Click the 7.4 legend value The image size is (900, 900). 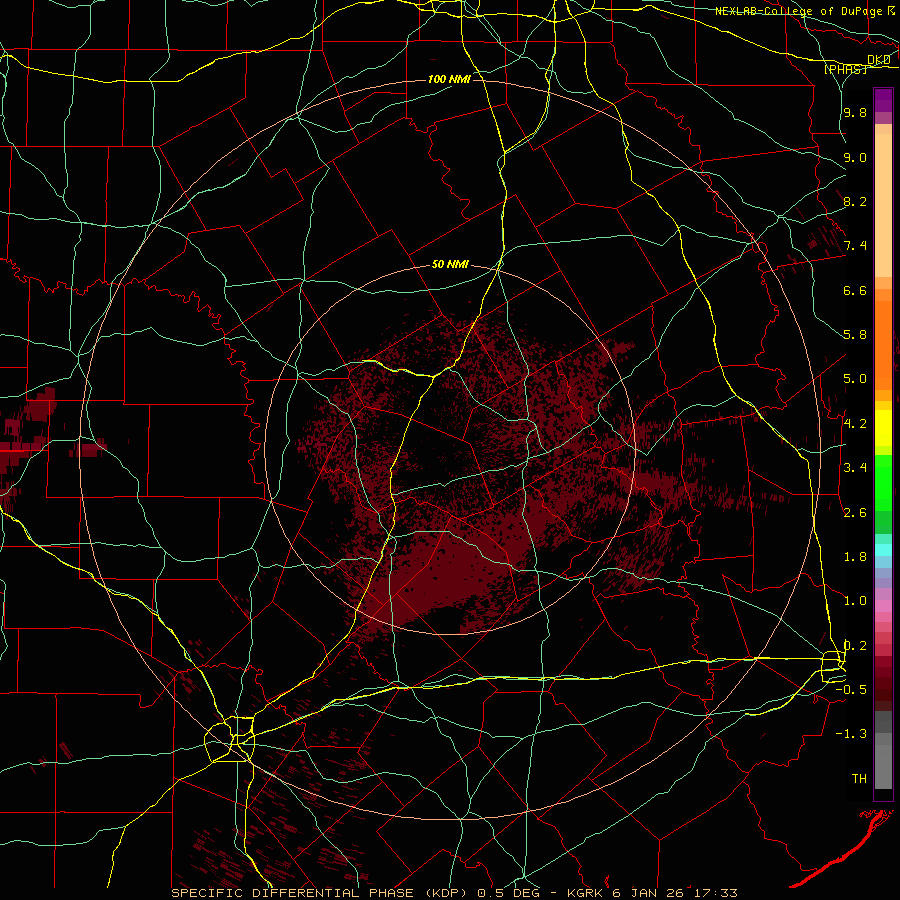pyautogui.click(x=855, y=246)
